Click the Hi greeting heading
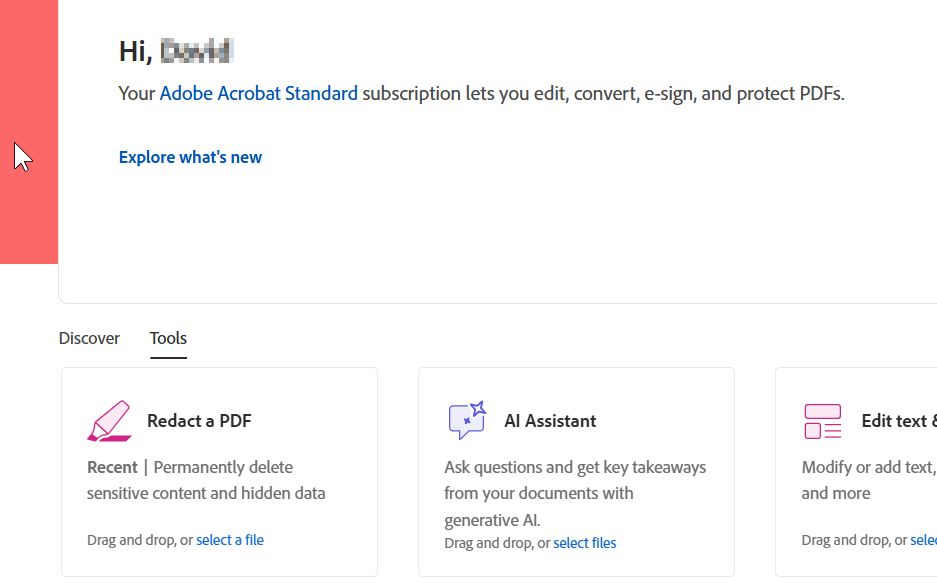 point(175,50)
